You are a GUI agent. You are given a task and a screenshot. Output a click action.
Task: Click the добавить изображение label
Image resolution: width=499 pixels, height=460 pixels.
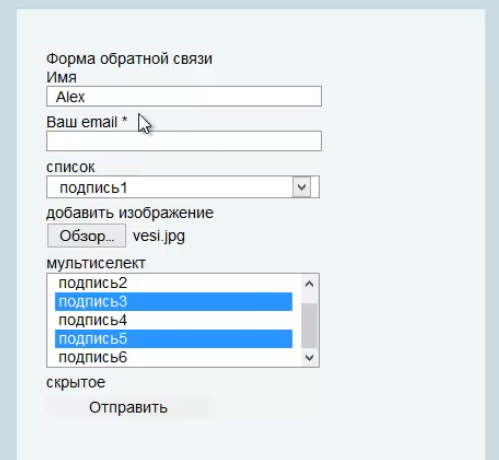click(130, 213)
